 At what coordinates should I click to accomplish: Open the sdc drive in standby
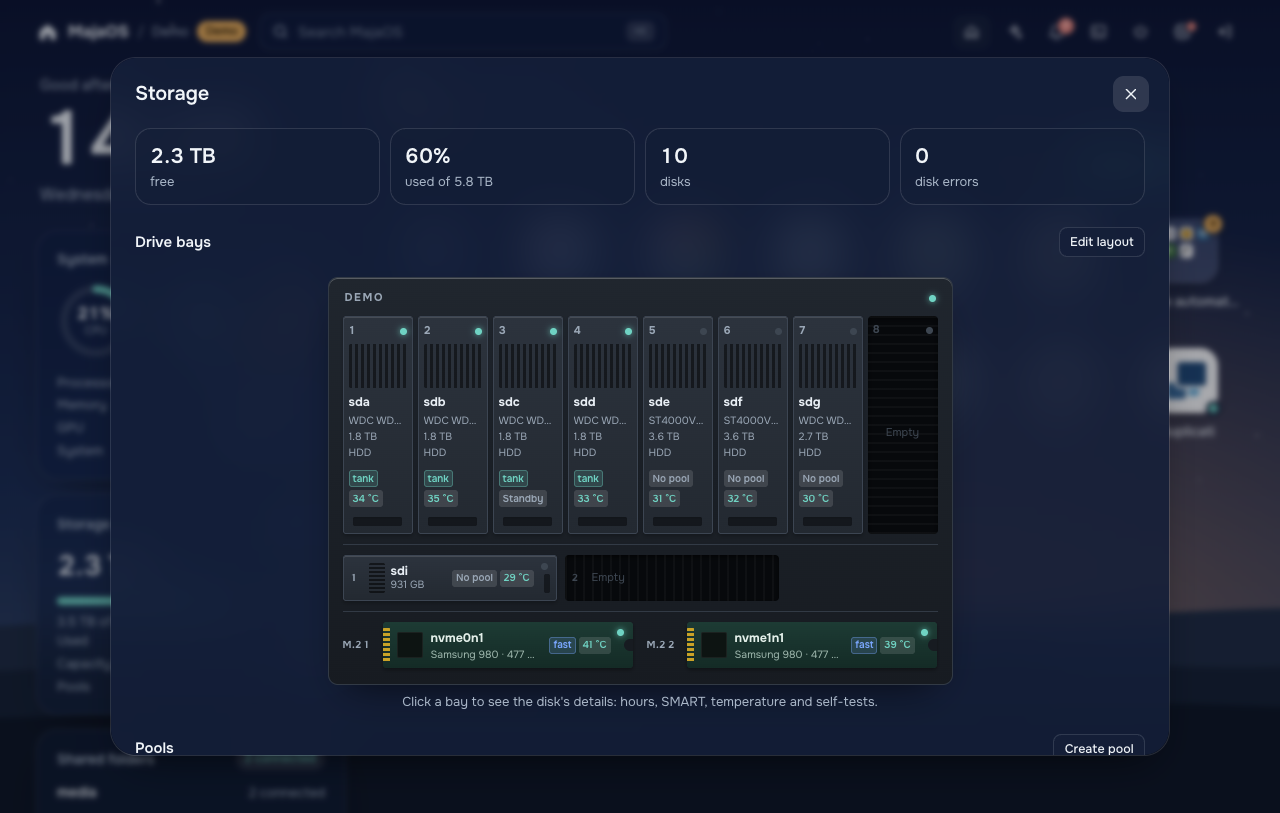point(528,425)
